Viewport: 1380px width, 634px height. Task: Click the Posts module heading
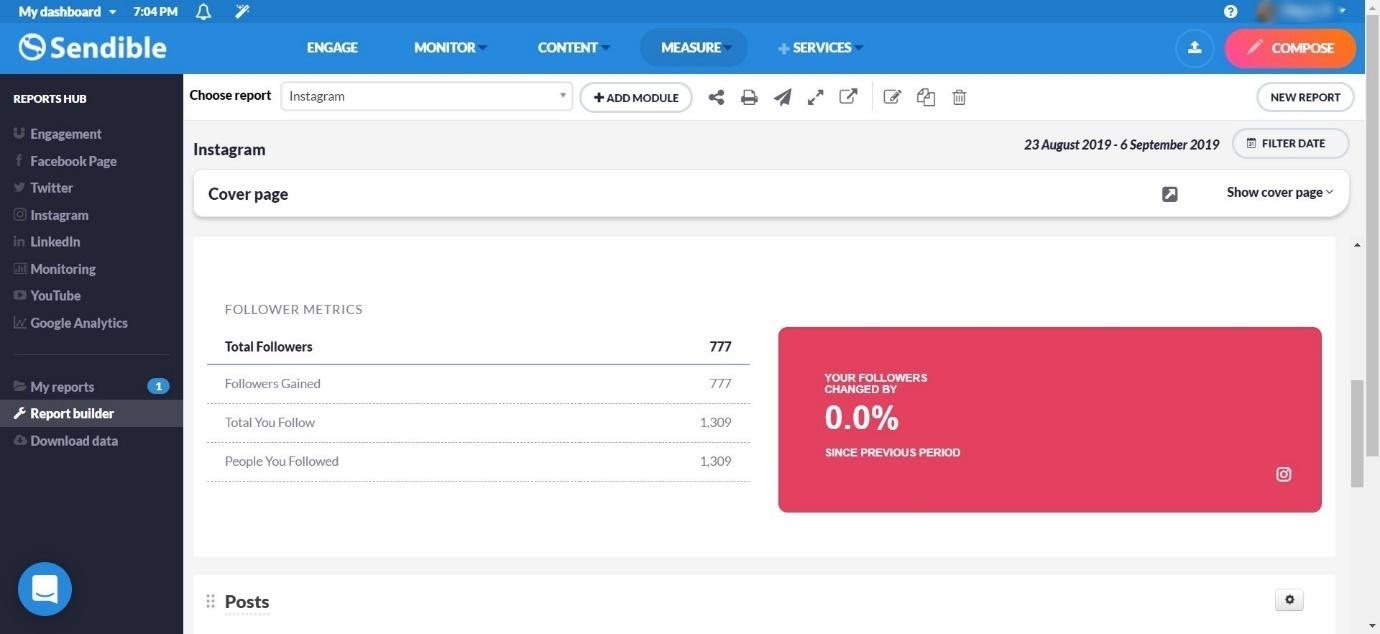point(247,601)
